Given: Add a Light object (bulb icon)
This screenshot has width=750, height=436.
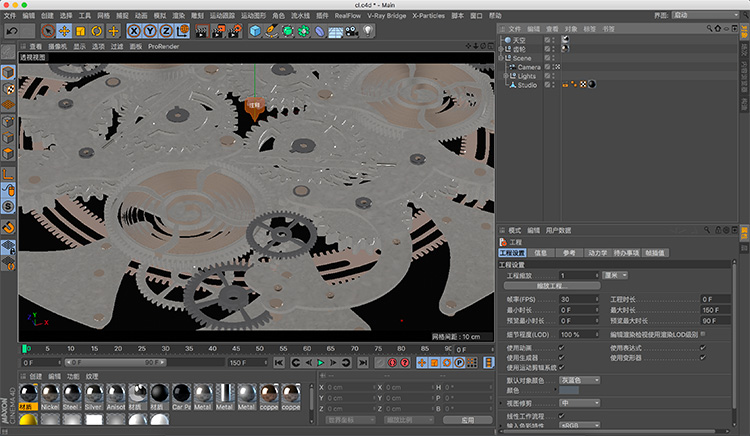Looking at the screenshot, I should [x=367, y=31].
